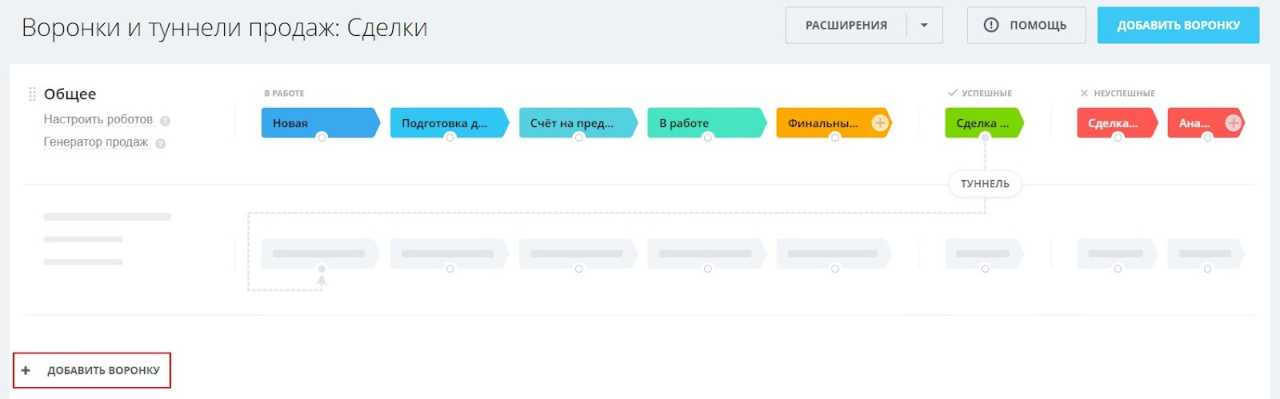This screenshot has width=1280, height=399.
Task: Click the Общее funnel name
Action: point(70,94)
